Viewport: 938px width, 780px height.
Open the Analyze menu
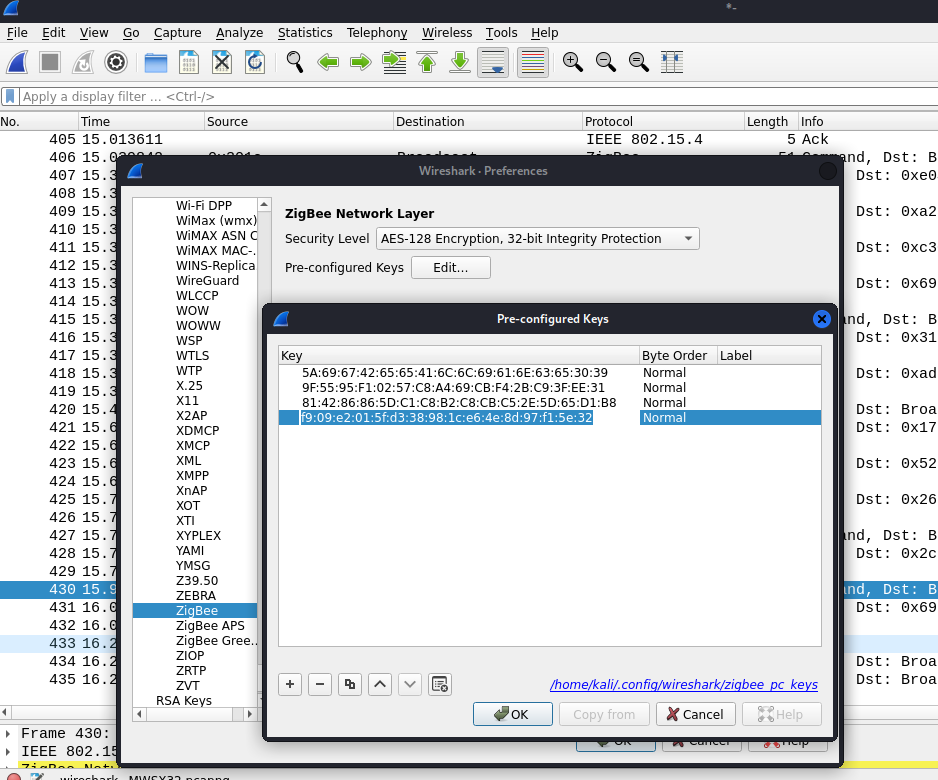tap(239, 33)
